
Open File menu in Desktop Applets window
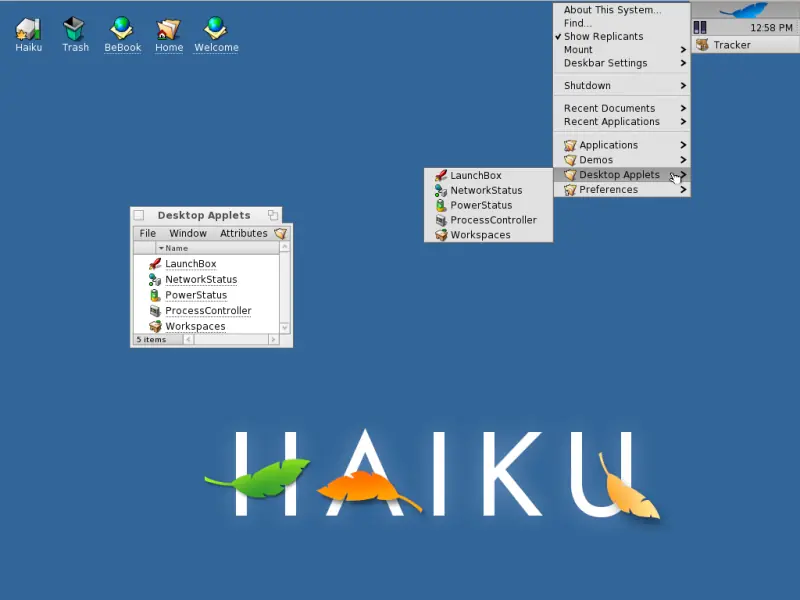tap(147, 233)
